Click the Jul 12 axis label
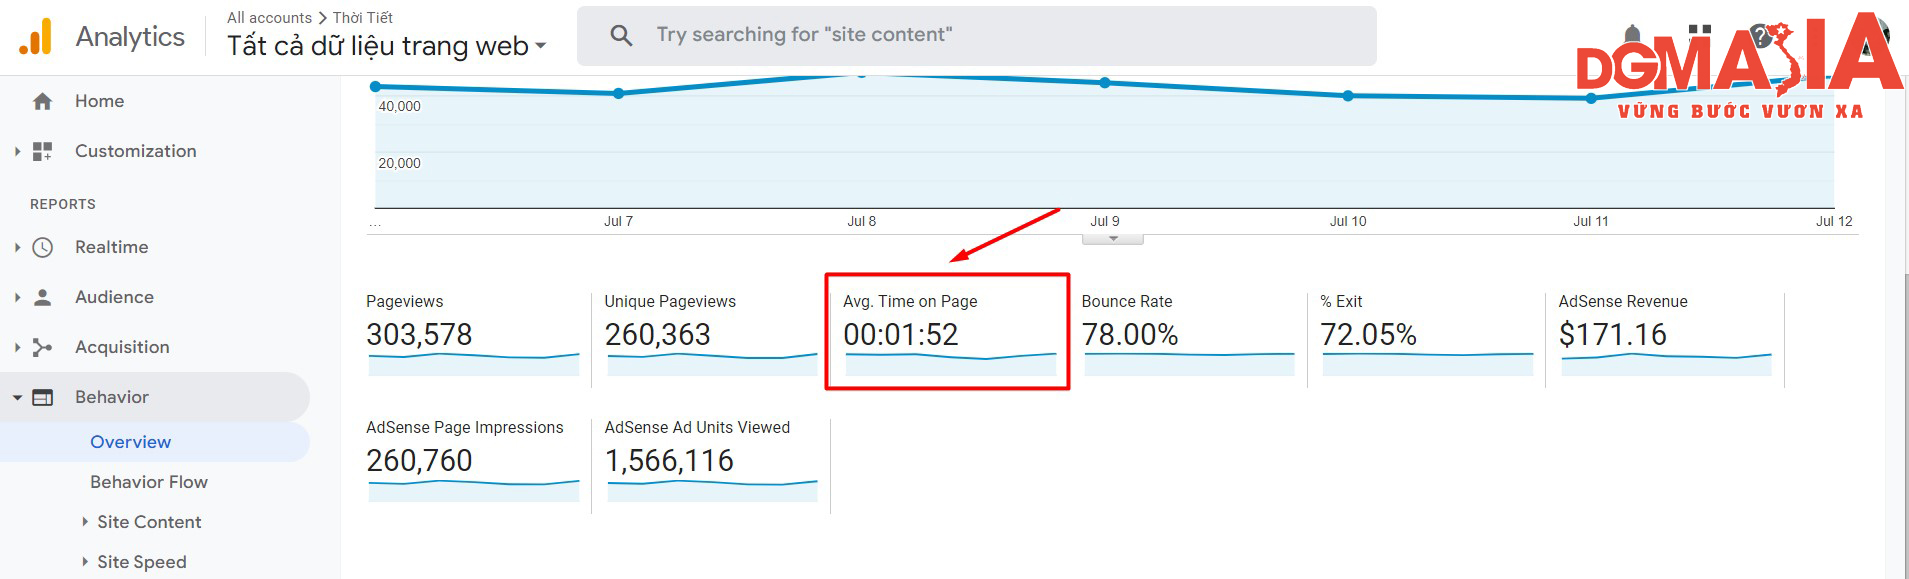This screenshot has height=579, width=1909. pos(1834,221)
